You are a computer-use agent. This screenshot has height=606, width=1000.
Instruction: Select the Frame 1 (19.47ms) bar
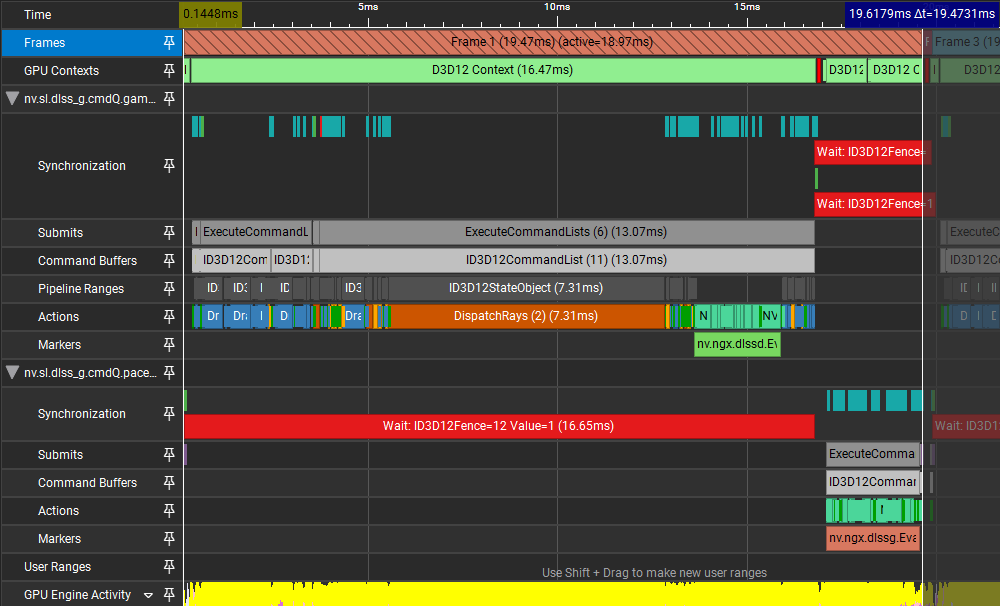552,42
